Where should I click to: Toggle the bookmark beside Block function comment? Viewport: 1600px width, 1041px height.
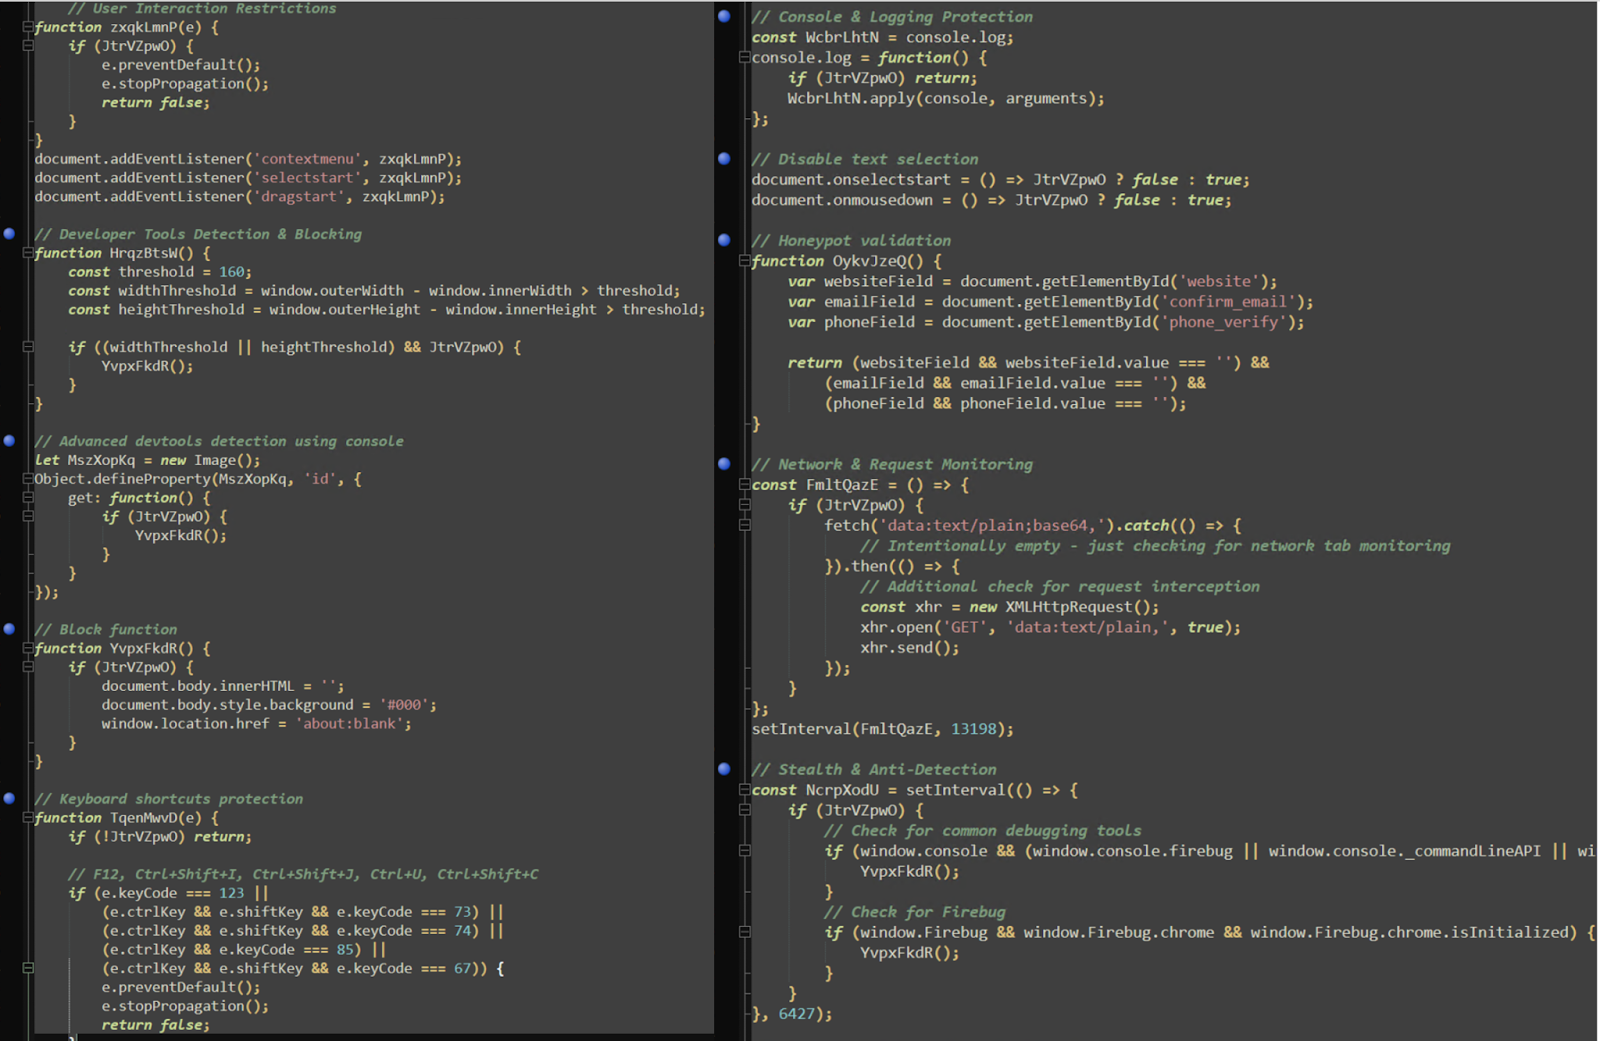(x=9, y=629)
